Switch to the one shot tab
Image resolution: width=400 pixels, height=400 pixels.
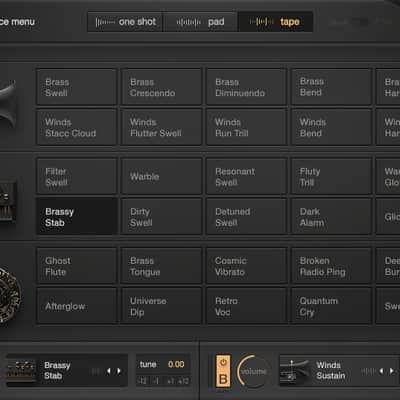(x=125, y=22)
